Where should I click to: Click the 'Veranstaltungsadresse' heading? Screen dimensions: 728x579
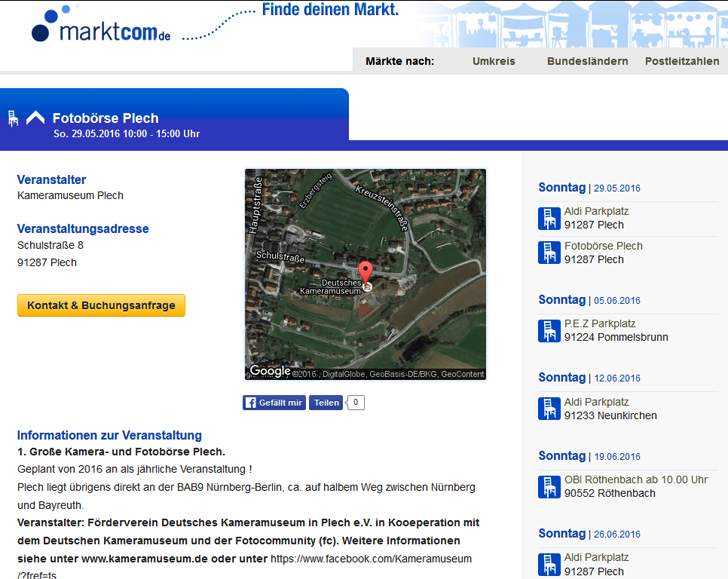83,228
